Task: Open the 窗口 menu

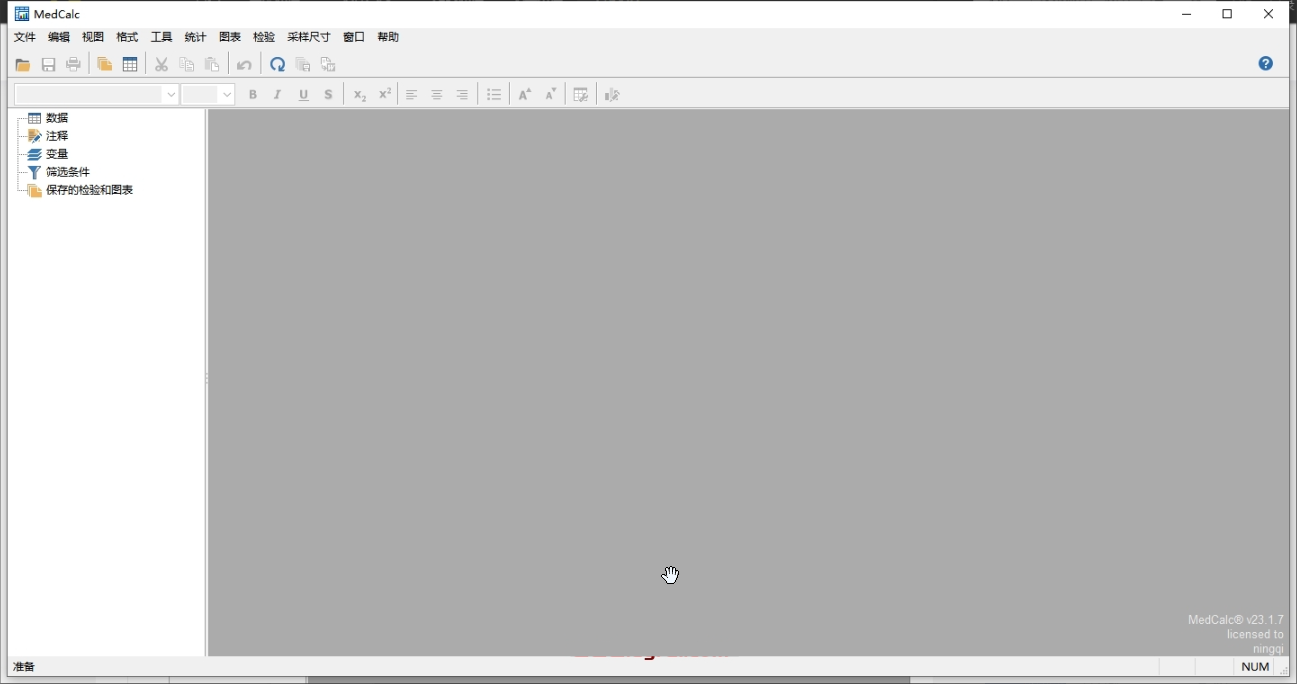Action: click(x=354, y=37)
